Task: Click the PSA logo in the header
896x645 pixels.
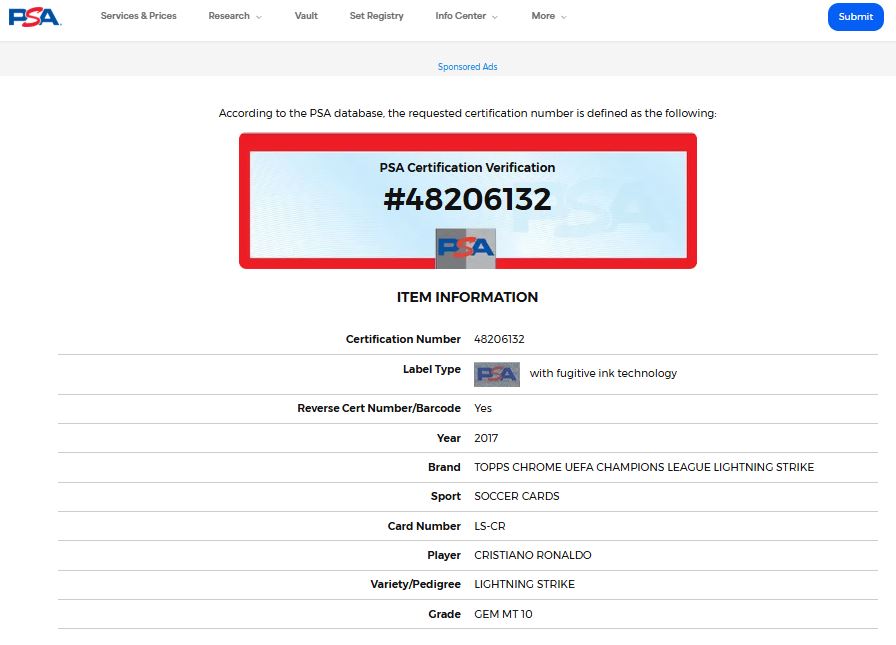Action: (35, 17)
